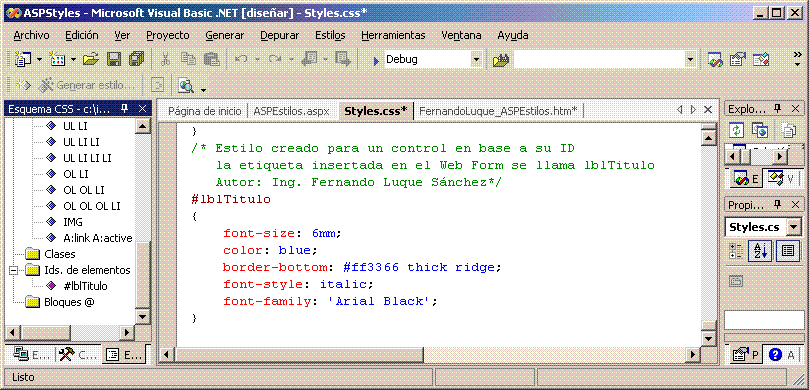Click the Cut scissors icon
Screen dimensions: 809x390
tap(165, 59)
